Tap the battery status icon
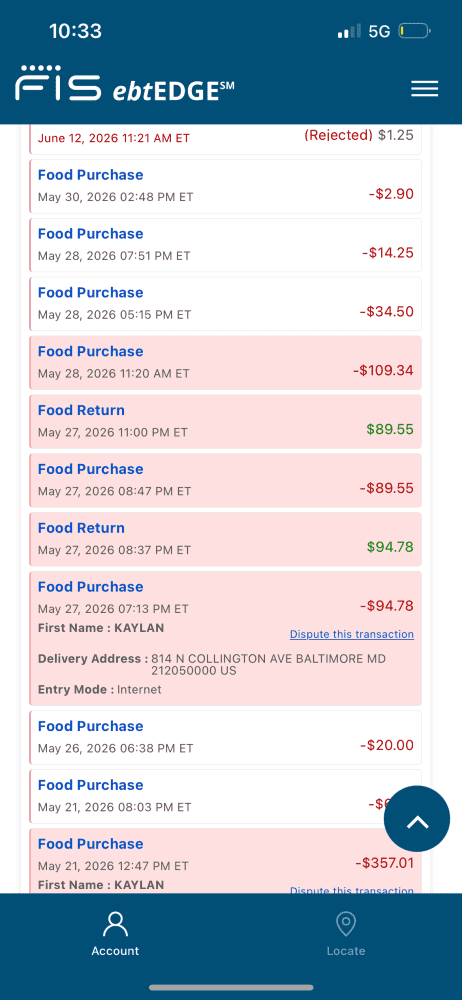This screenshot has width=462, height=1000. click(x=415, y=31)
